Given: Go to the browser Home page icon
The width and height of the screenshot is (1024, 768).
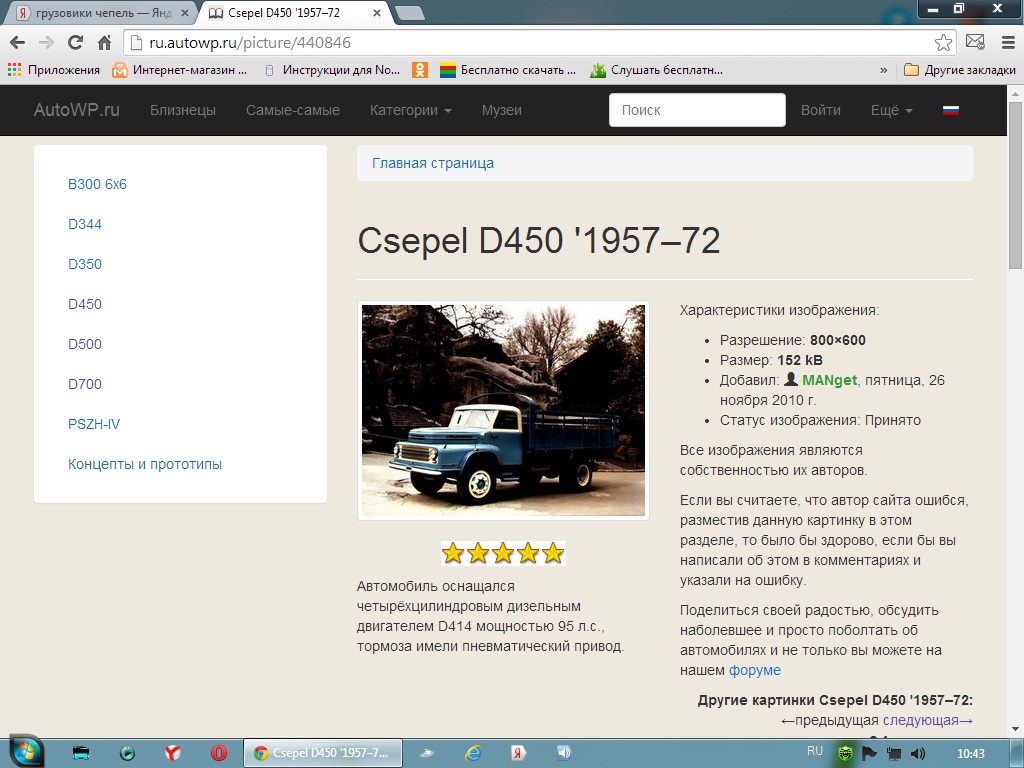Looking at the screenshot, I should point(104,43).
